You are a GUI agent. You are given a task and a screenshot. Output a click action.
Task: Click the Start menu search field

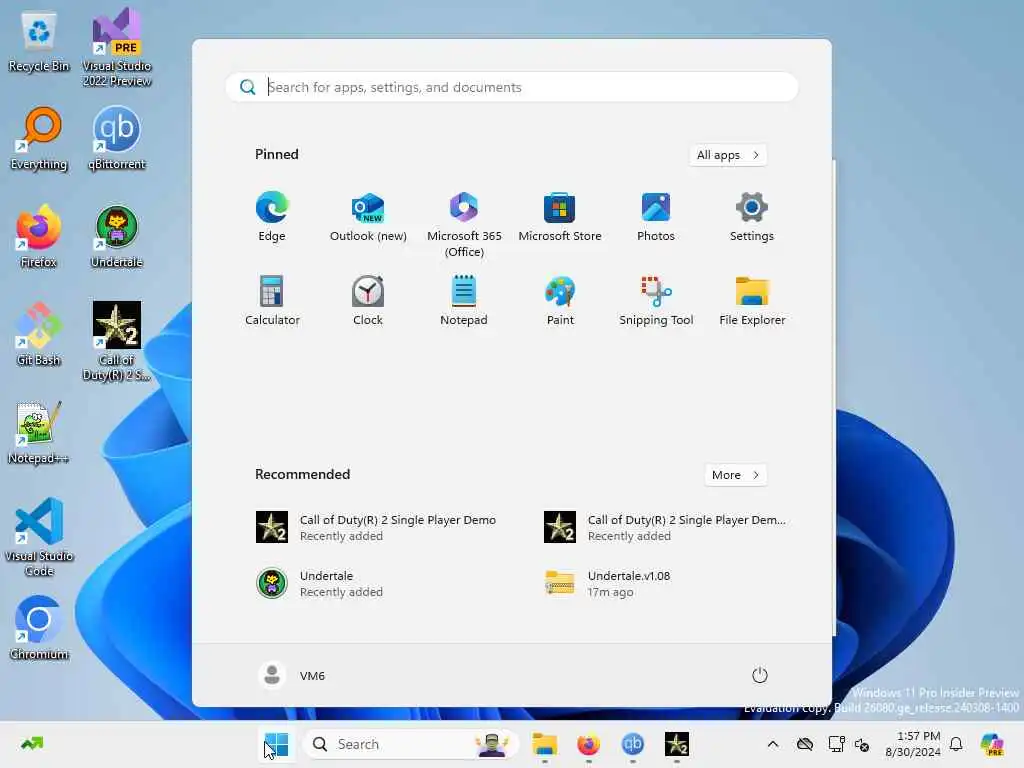coord(512,87)
